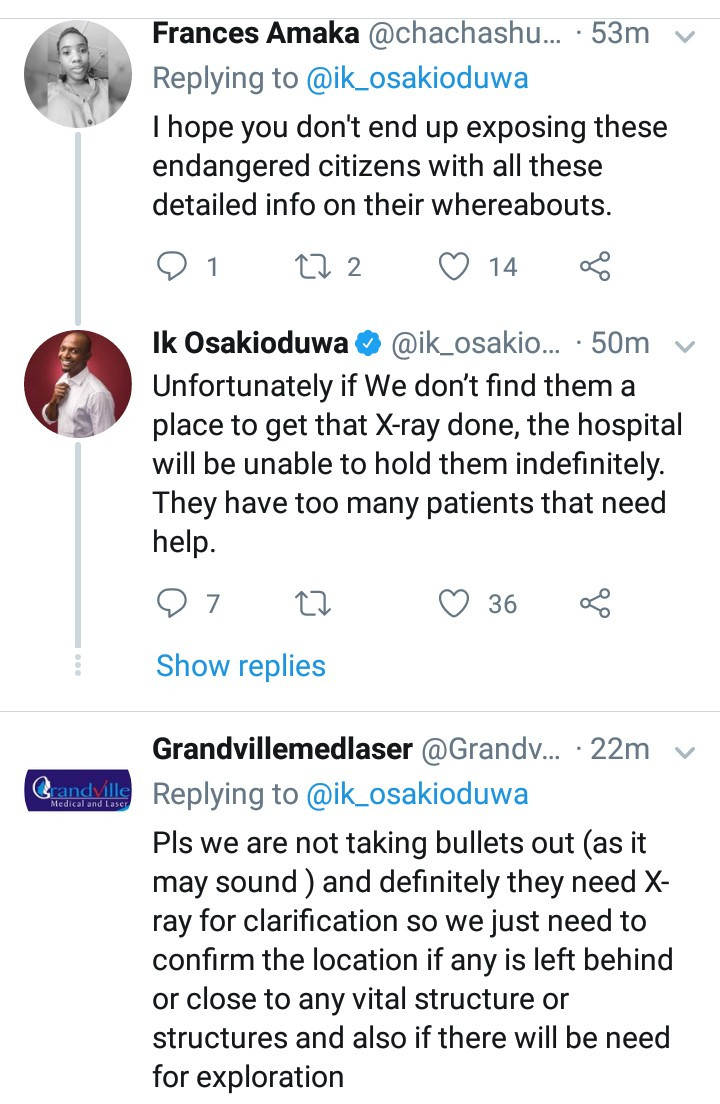
Task: Open dropdown arrow on Frances Amaka's tweet
Action: (x=685, y=36)
